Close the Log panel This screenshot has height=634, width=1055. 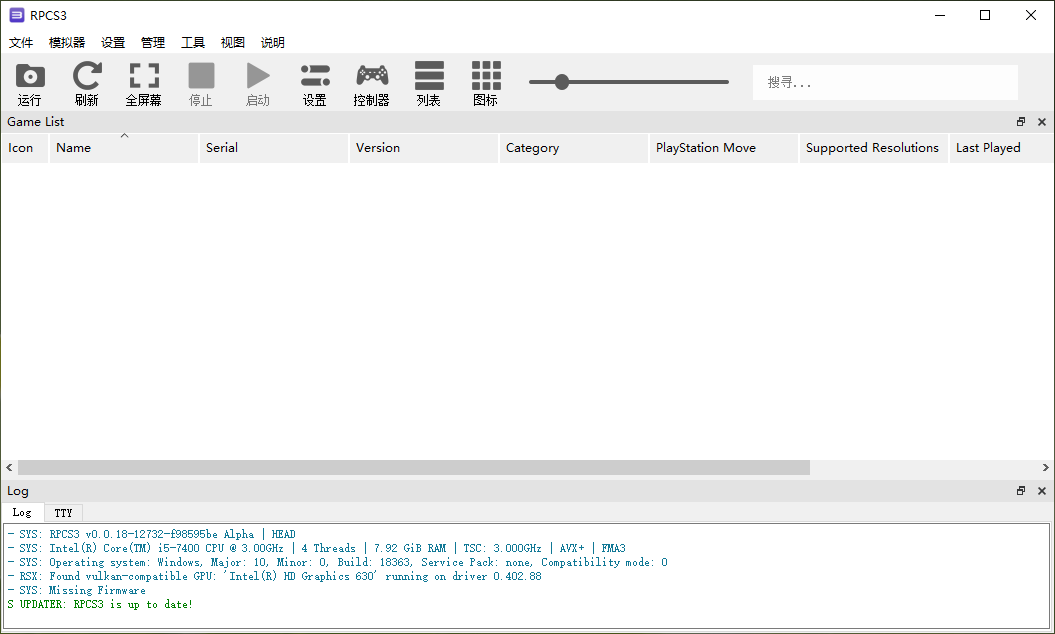click(x=1042, y=491)
